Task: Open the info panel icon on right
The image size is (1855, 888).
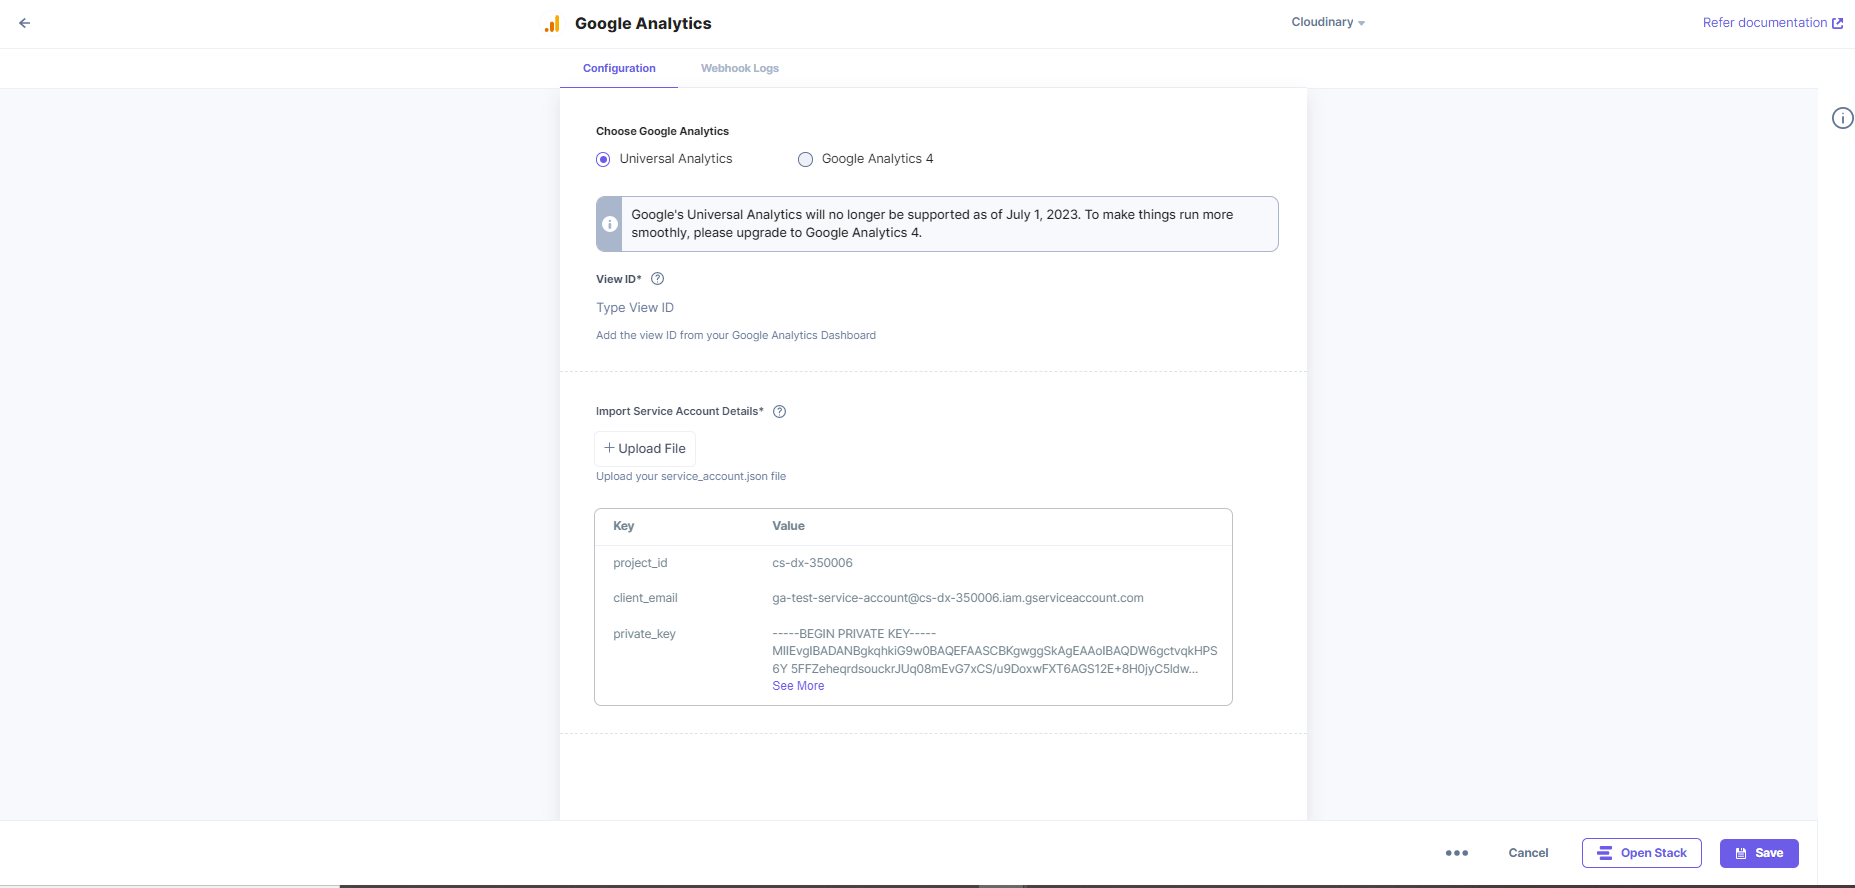Action: tap(1842, 118)
